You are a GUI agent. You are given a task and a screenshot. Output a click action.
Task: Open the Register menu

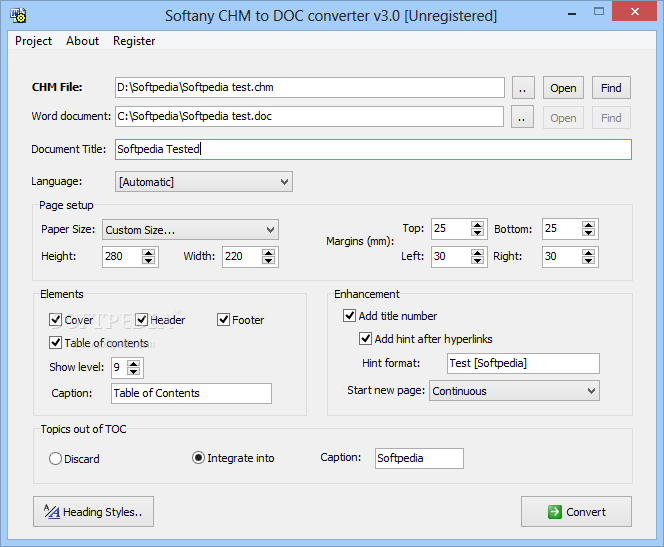134,41
